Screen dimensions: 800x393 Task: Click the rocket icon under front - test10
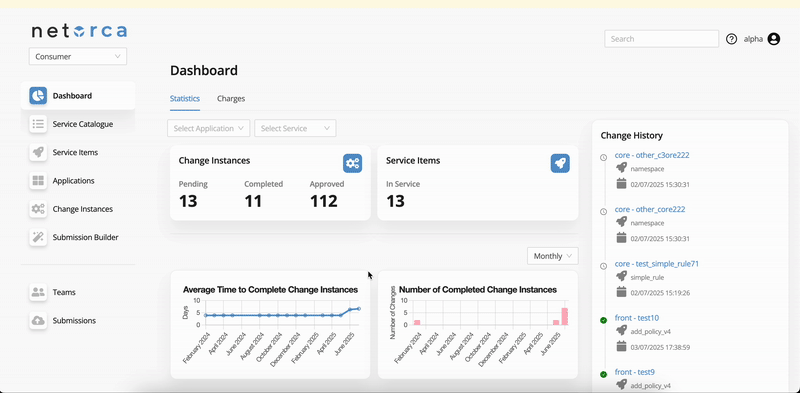(x=621, y=331)
